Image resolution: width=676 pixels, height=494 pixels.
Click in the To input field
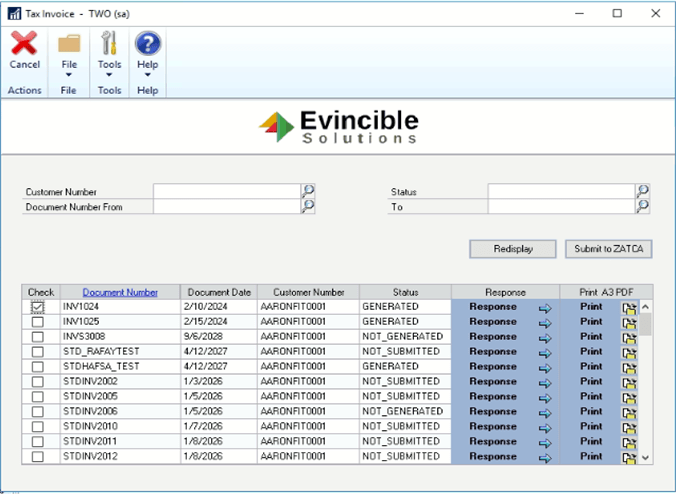tap(561, 206)
